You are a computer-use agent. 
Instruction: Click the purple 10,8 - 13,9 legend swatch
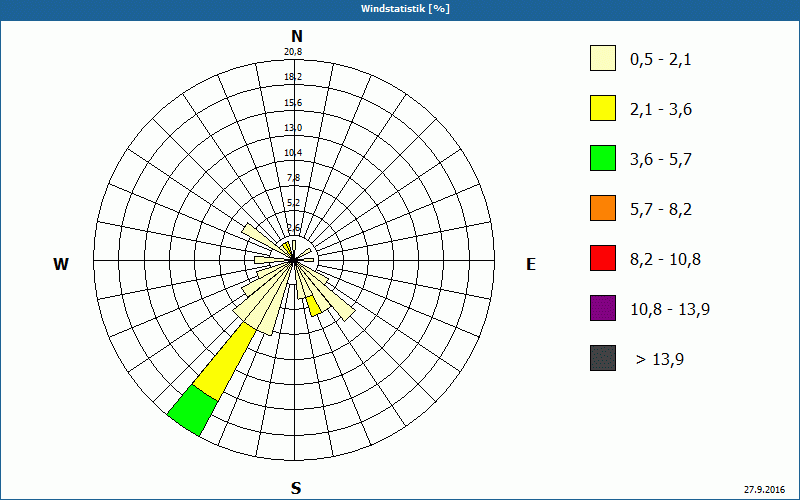click(x=603, y=308)
